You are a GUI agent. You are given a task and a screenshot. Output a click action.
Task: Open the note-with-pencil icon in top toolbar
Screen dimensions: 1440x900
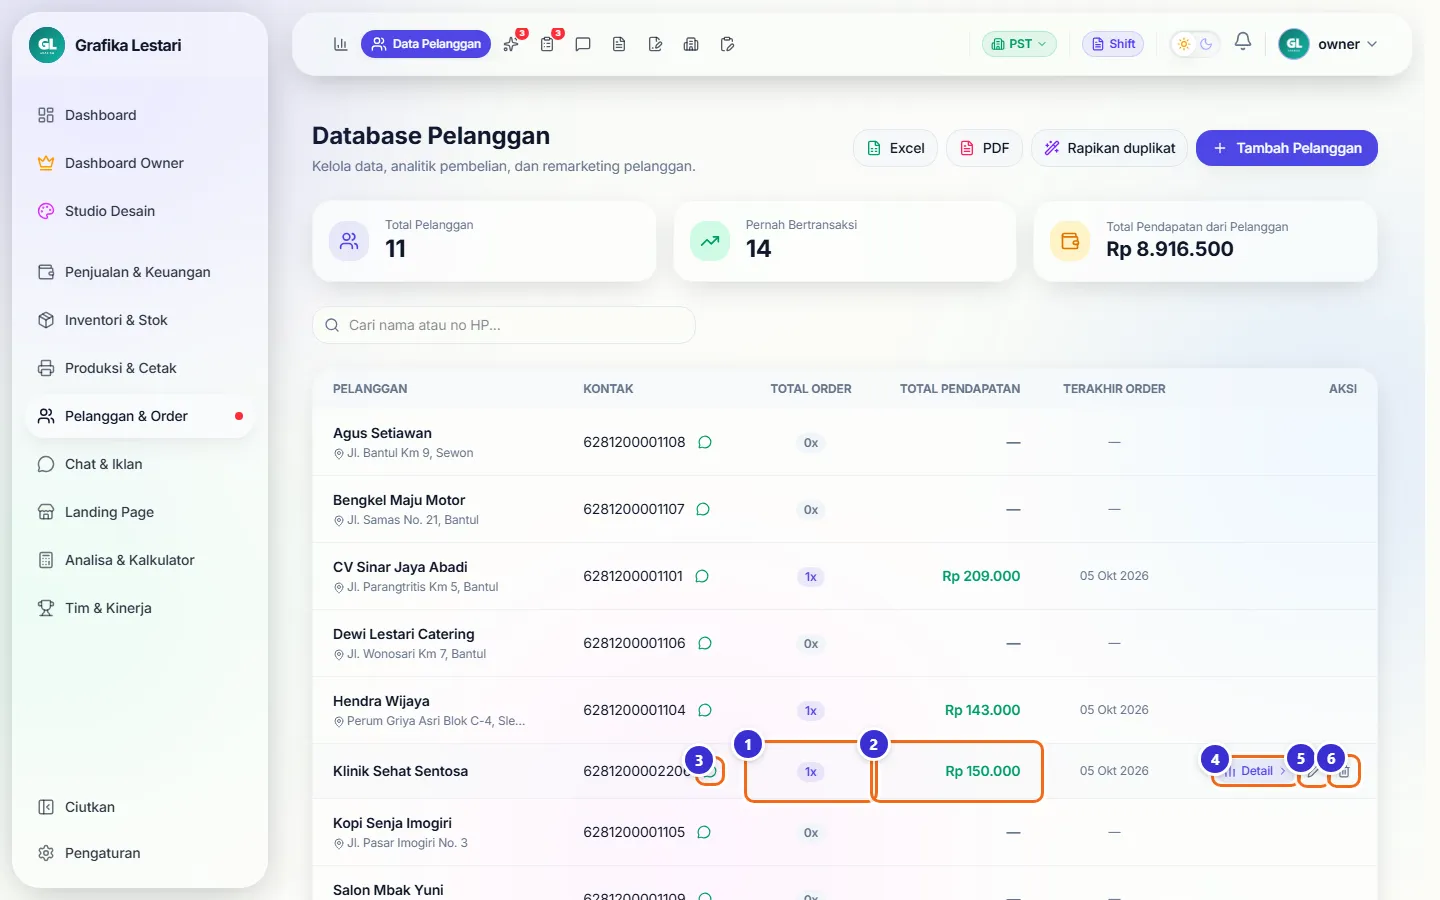pyautogui.click(x=655, y=44)
